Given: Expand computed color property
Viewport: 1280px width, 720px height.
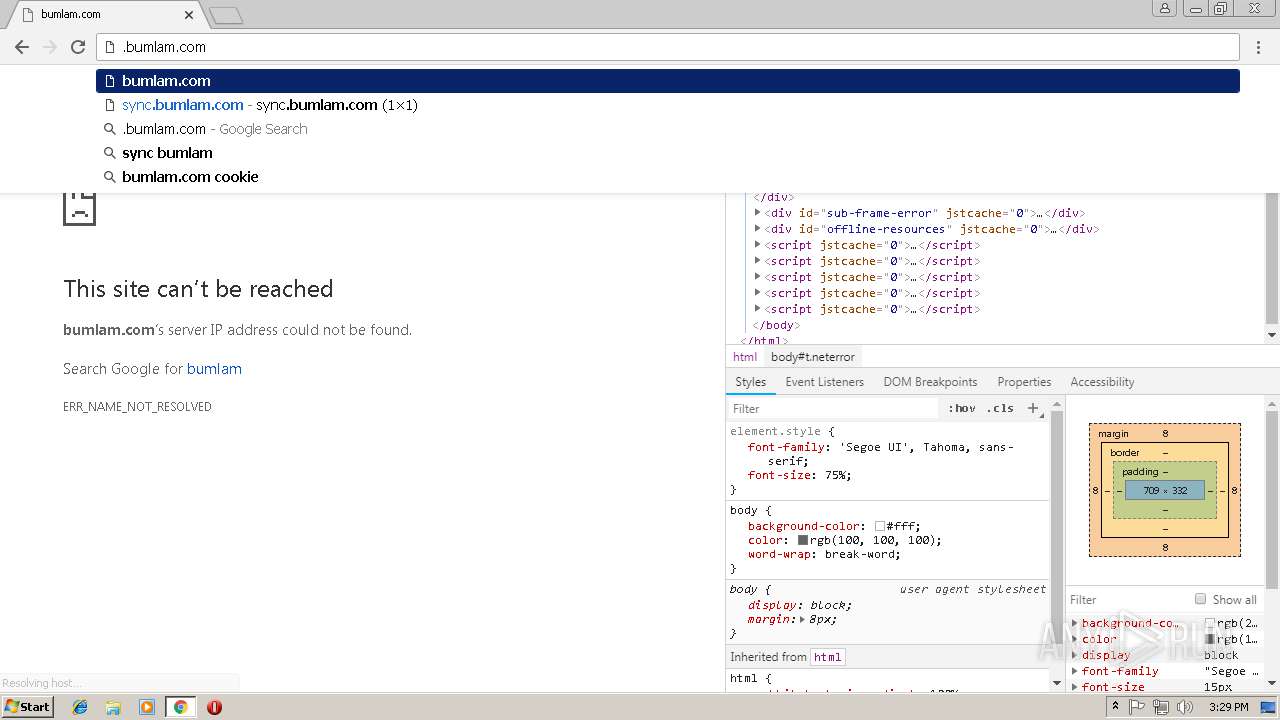Looking at the screenshot, I should pos(1075,639).
